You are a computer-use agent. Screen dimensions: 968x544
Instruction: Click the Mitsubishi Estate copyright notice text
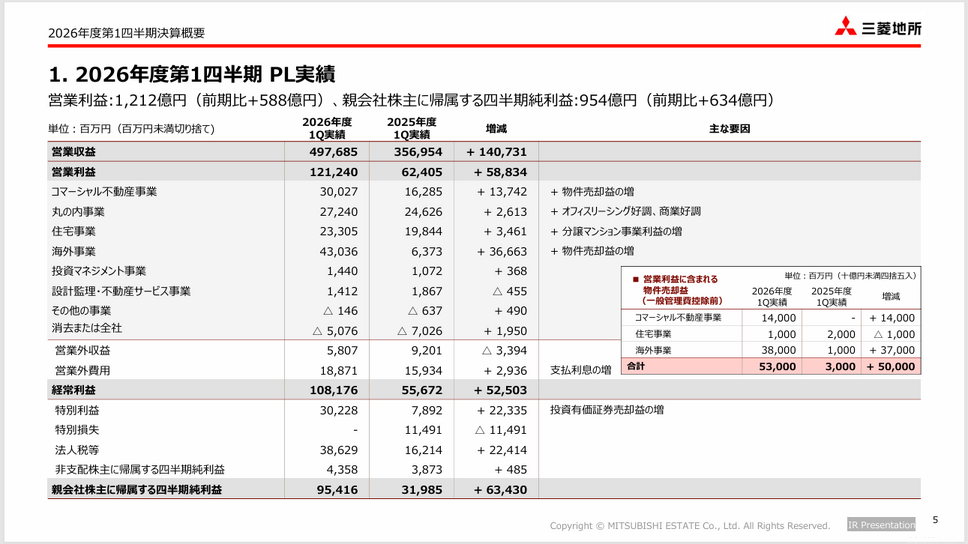(x=690, y=525)
